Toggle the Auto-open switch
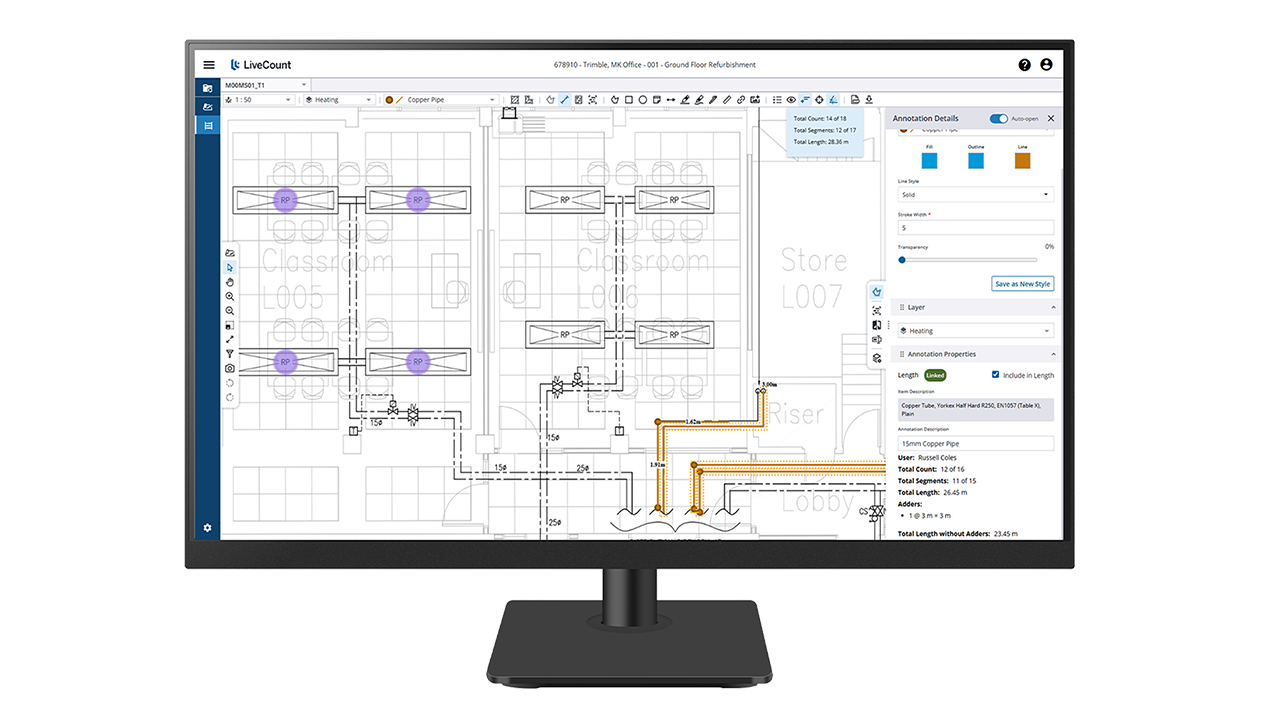The height and width of the screenshot is (708, 1262). click(998, 118)
